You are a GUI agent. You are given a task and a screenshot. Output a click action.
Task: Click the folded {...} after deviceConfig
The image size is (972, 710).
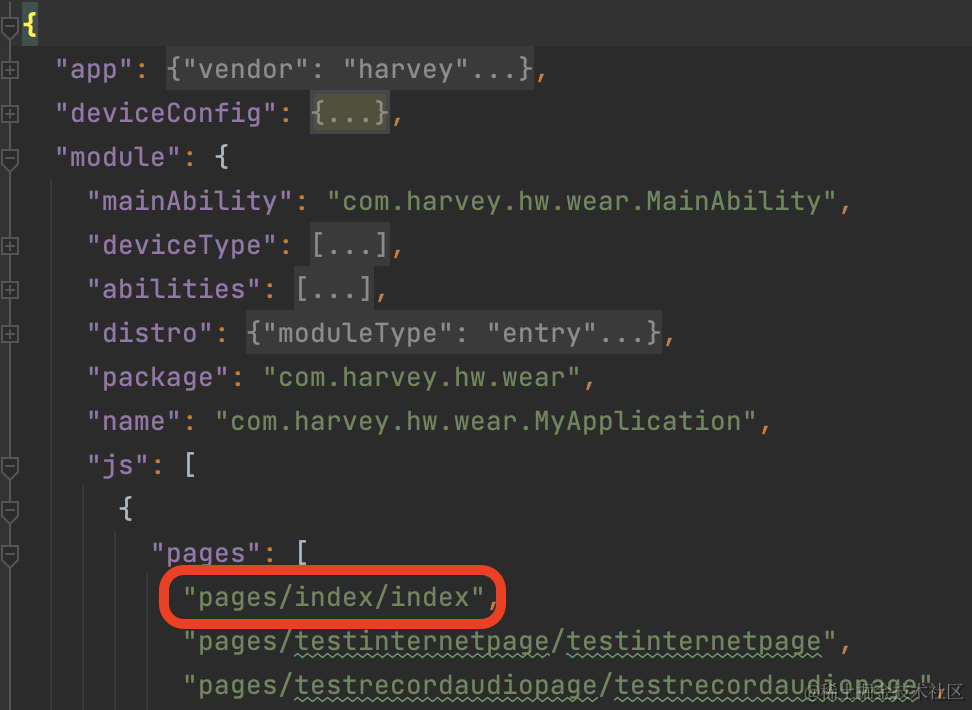tap(350, 113)
